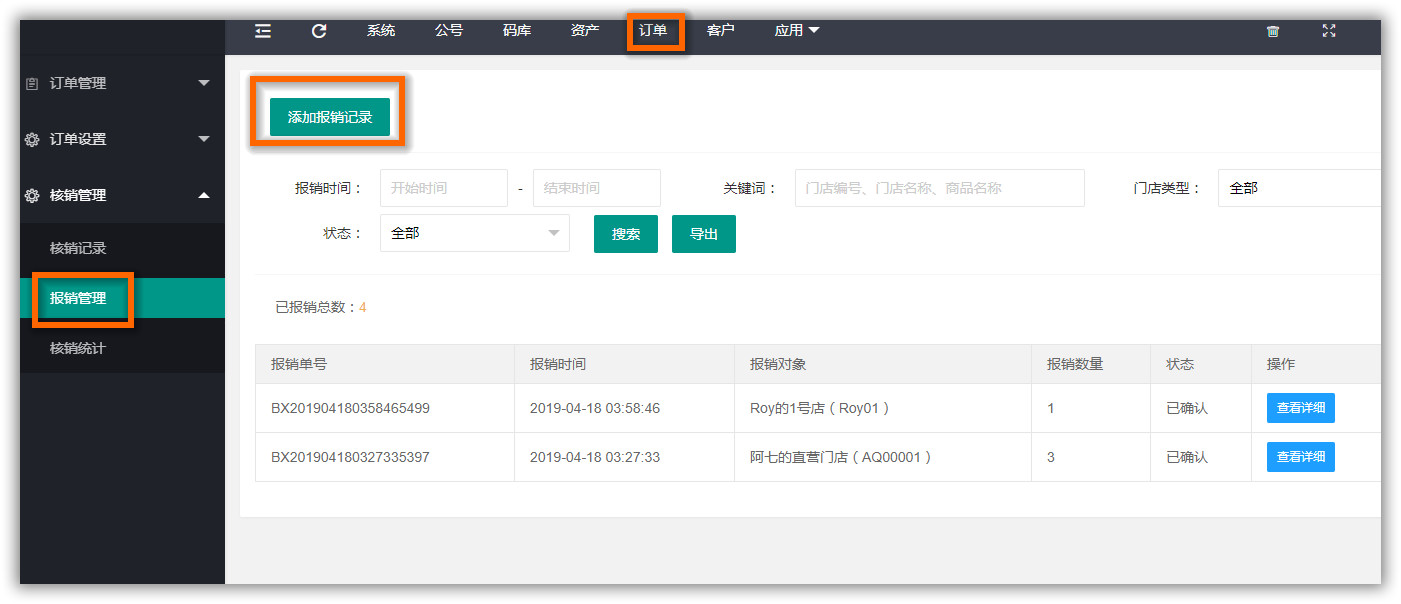Click the gear icon beside 核销管理

[32, 196]
